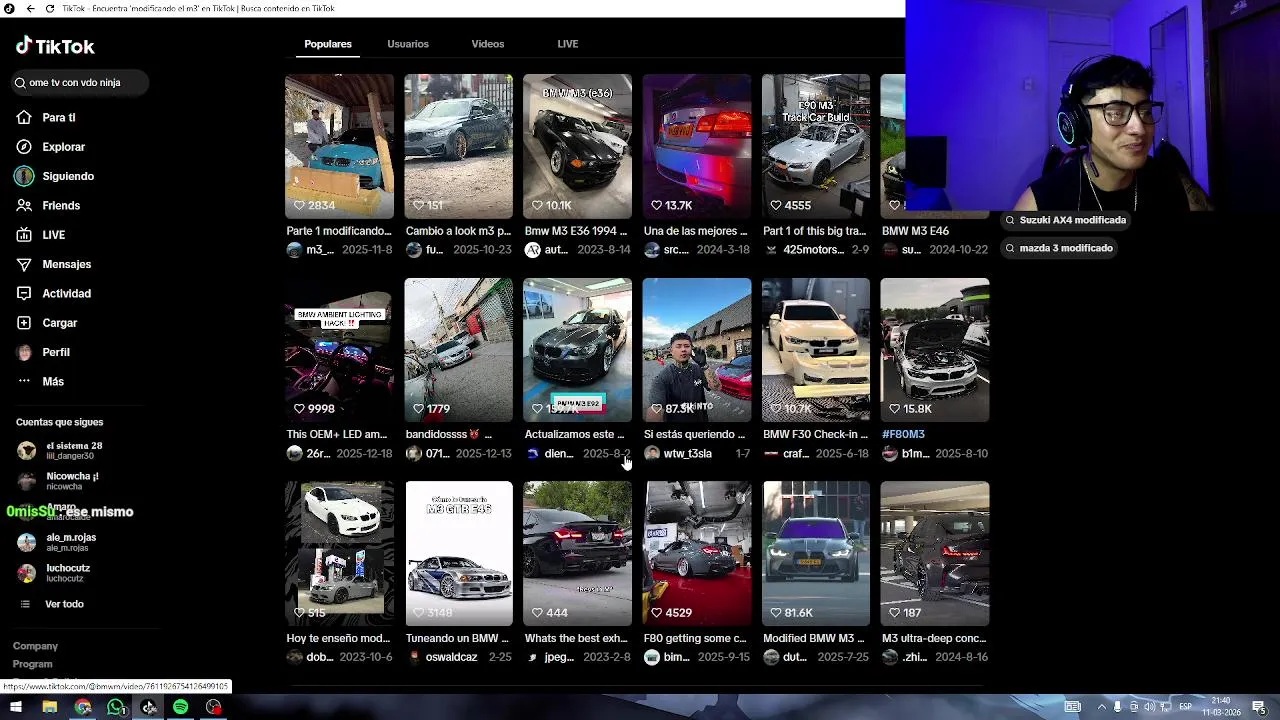Open the Bmw M3 E36 1994 video thumbnail

[x=577, y=146]
